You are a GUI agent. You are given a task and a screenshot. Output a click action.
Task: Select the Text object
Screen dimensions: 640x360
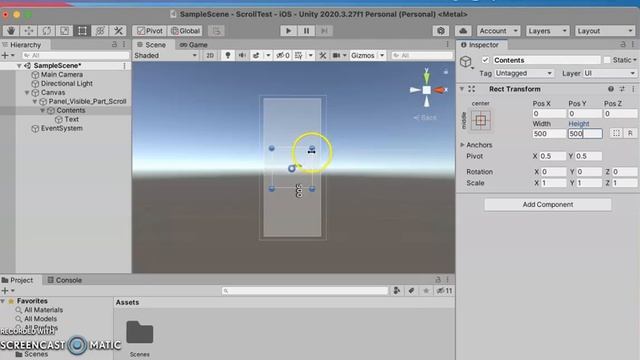pos(71,120)
